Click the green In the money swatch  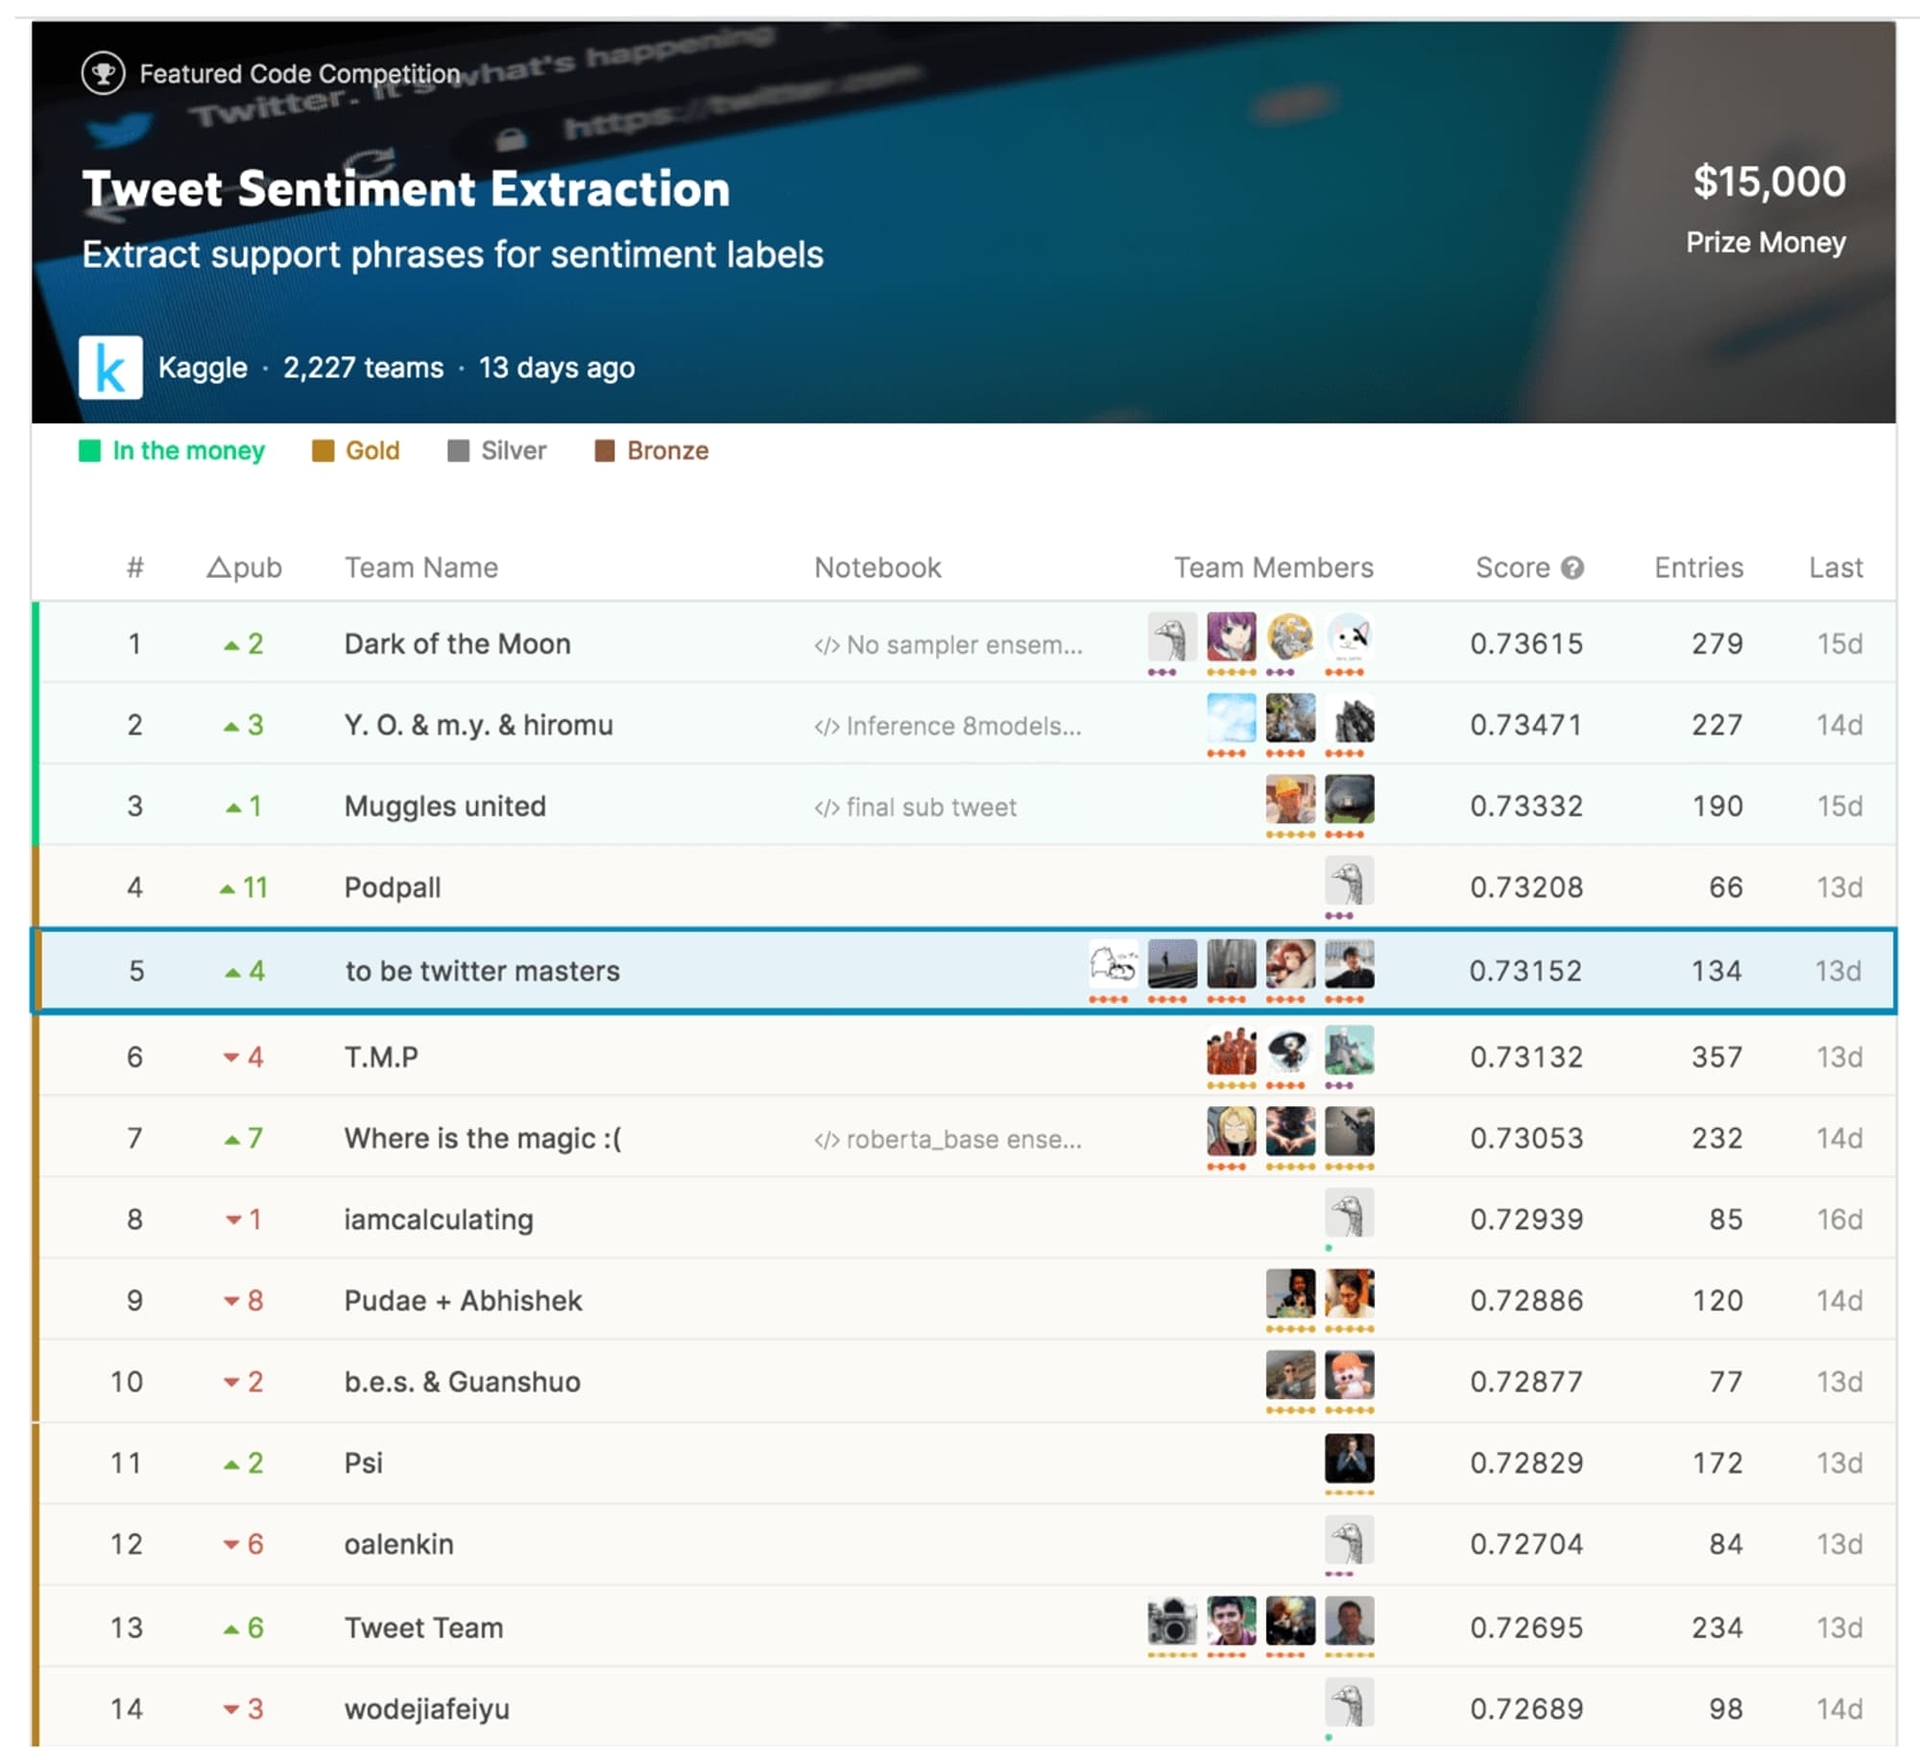89,451
